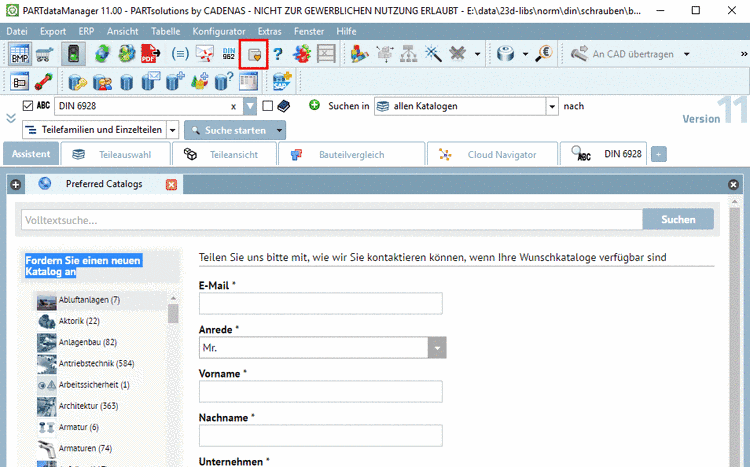Open the DIN 962 standard icon
The height and width of the screenshot is (467, 750).
pos(229,54)
